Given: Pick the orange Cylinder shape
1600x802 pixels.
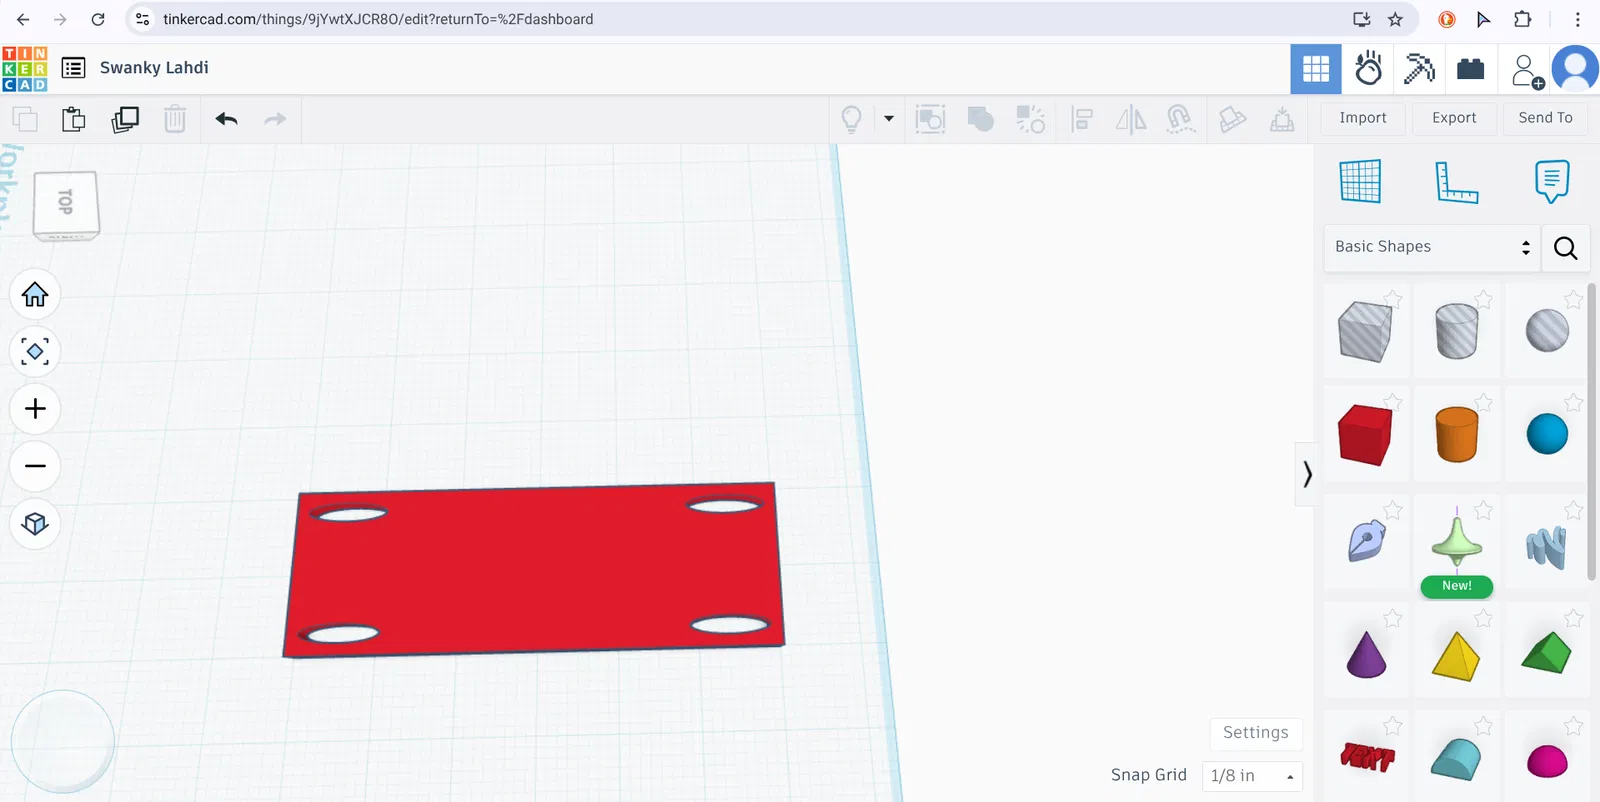Looking at the screenshot, I should coord(1456,435).
